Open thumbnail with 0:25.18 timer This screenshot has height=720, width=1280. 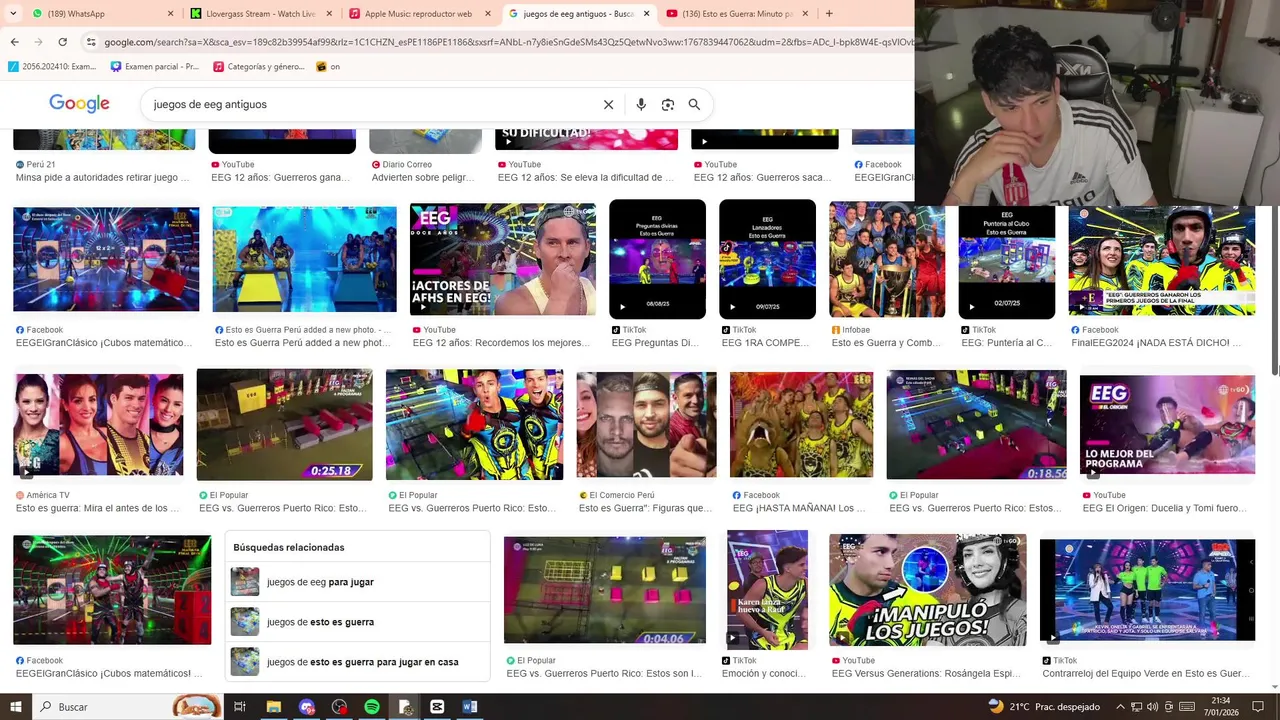pos(284,424)
